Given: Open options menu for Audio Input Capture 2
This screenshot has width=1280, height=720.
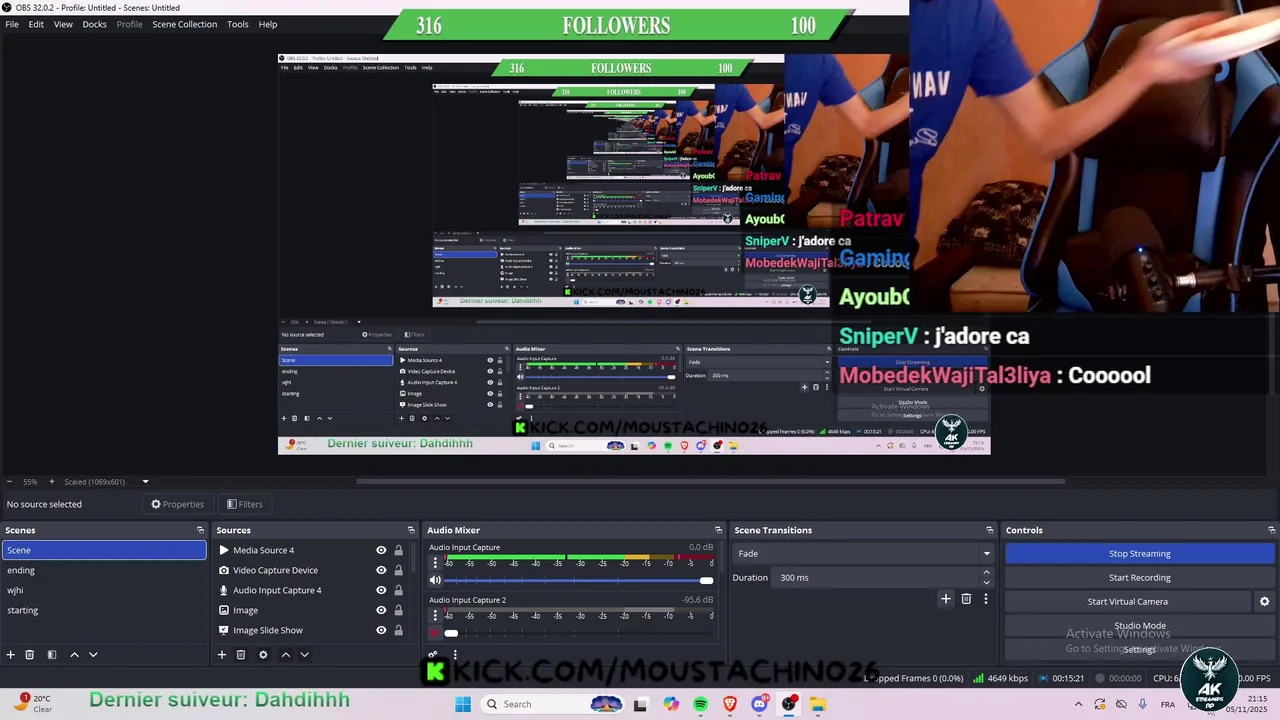Looking at the screenshot, I should (435, 615).
